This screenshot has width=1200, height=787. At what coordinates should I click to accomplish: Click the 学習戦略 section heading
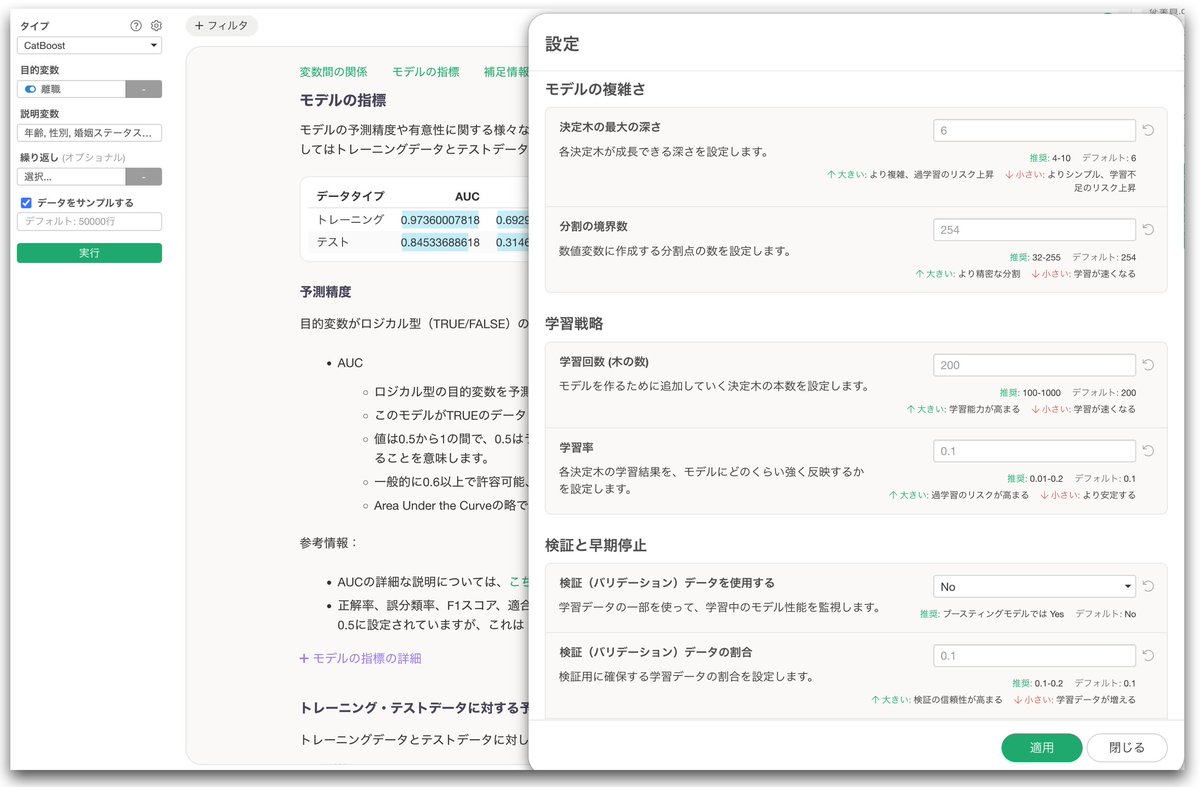pyautogui.click(x=574, y=324)
